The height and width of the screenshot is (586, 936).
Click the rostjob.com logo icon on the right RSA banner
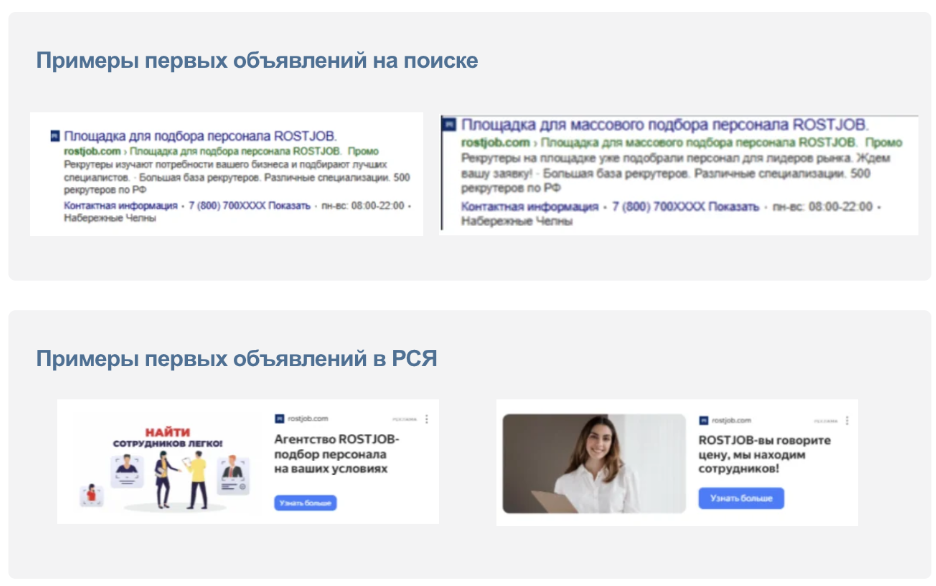pos(703,421)
